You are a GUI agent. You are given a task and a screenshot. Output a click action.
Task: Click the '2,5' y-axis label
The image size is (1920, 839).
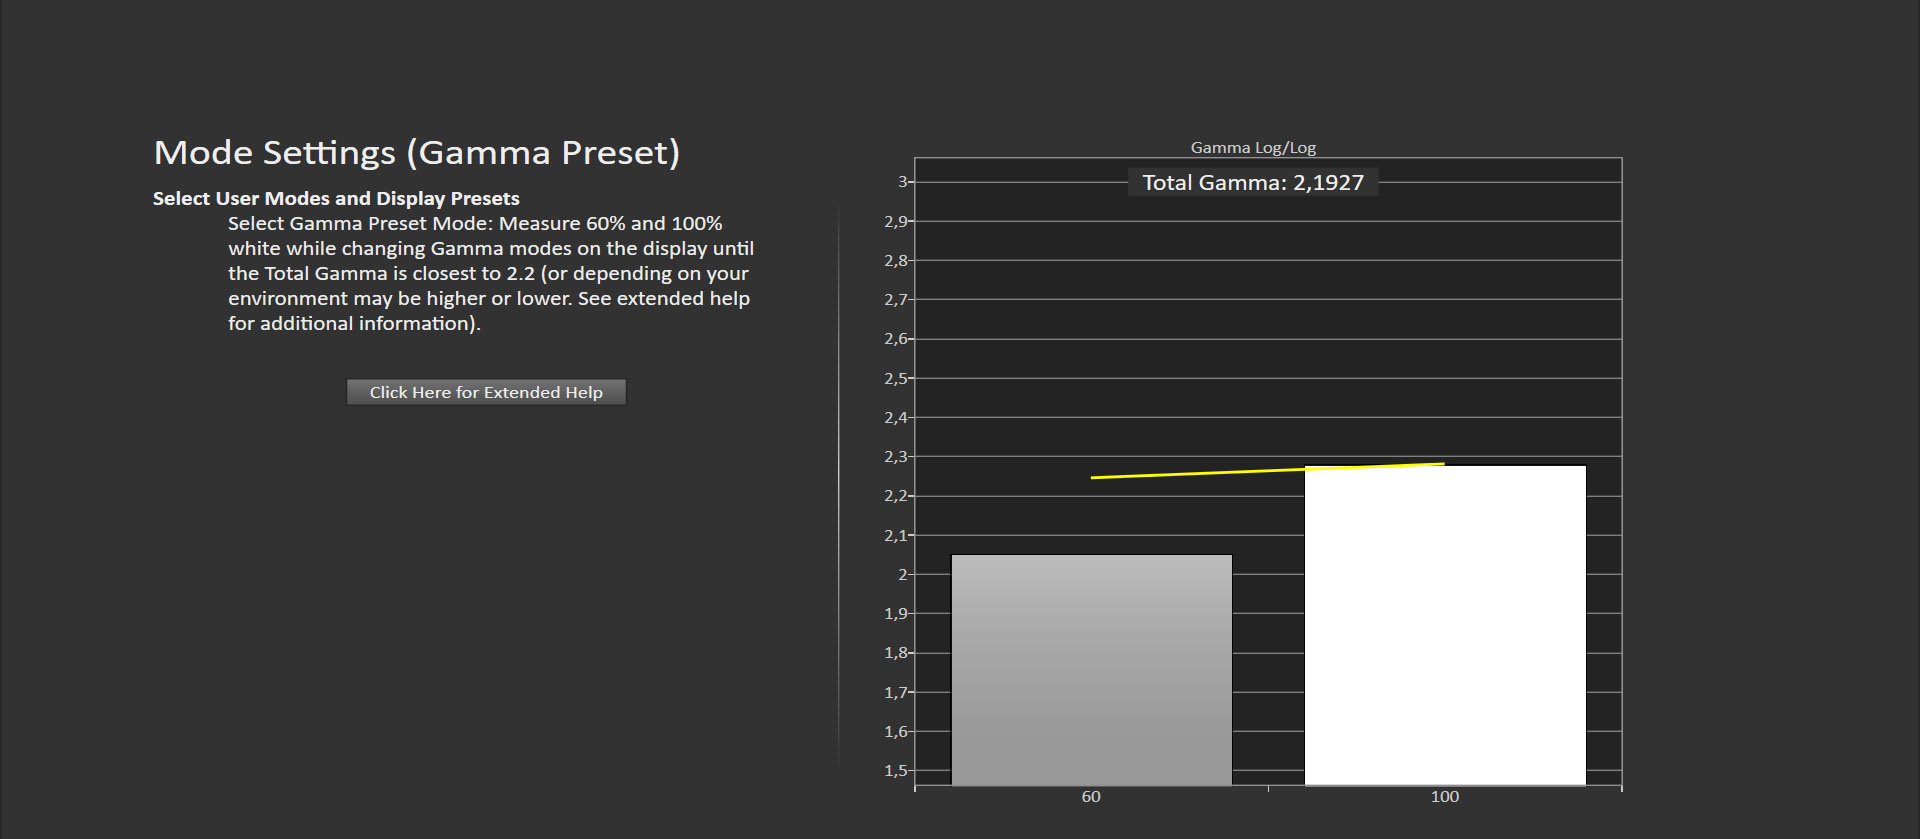tap(895, 378)
